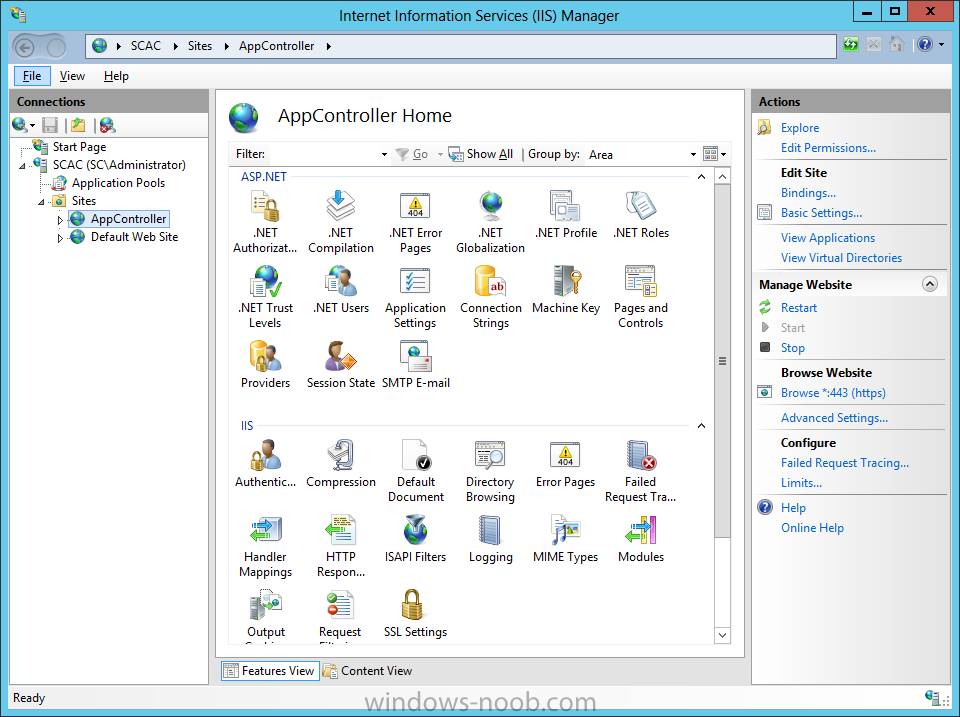This screenshot has width=960, height=717.
Task: Open the Group by Area dropdown
Action: 693,154
